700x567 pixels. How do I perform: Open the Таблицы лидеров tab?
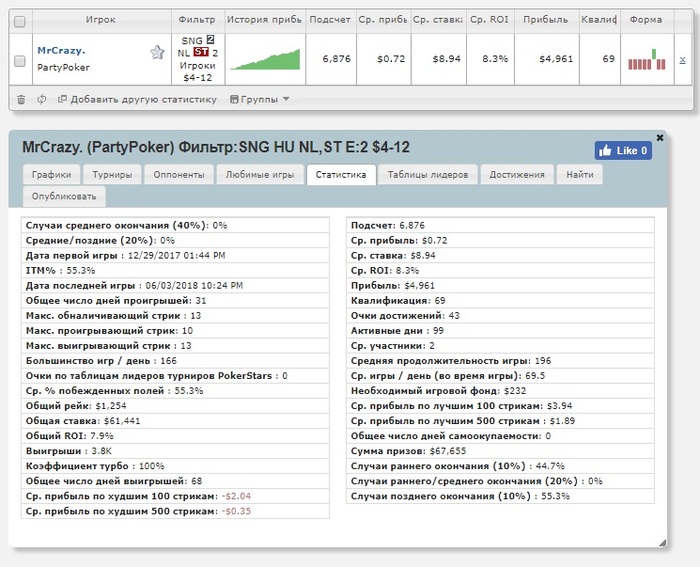click(428, 175)
